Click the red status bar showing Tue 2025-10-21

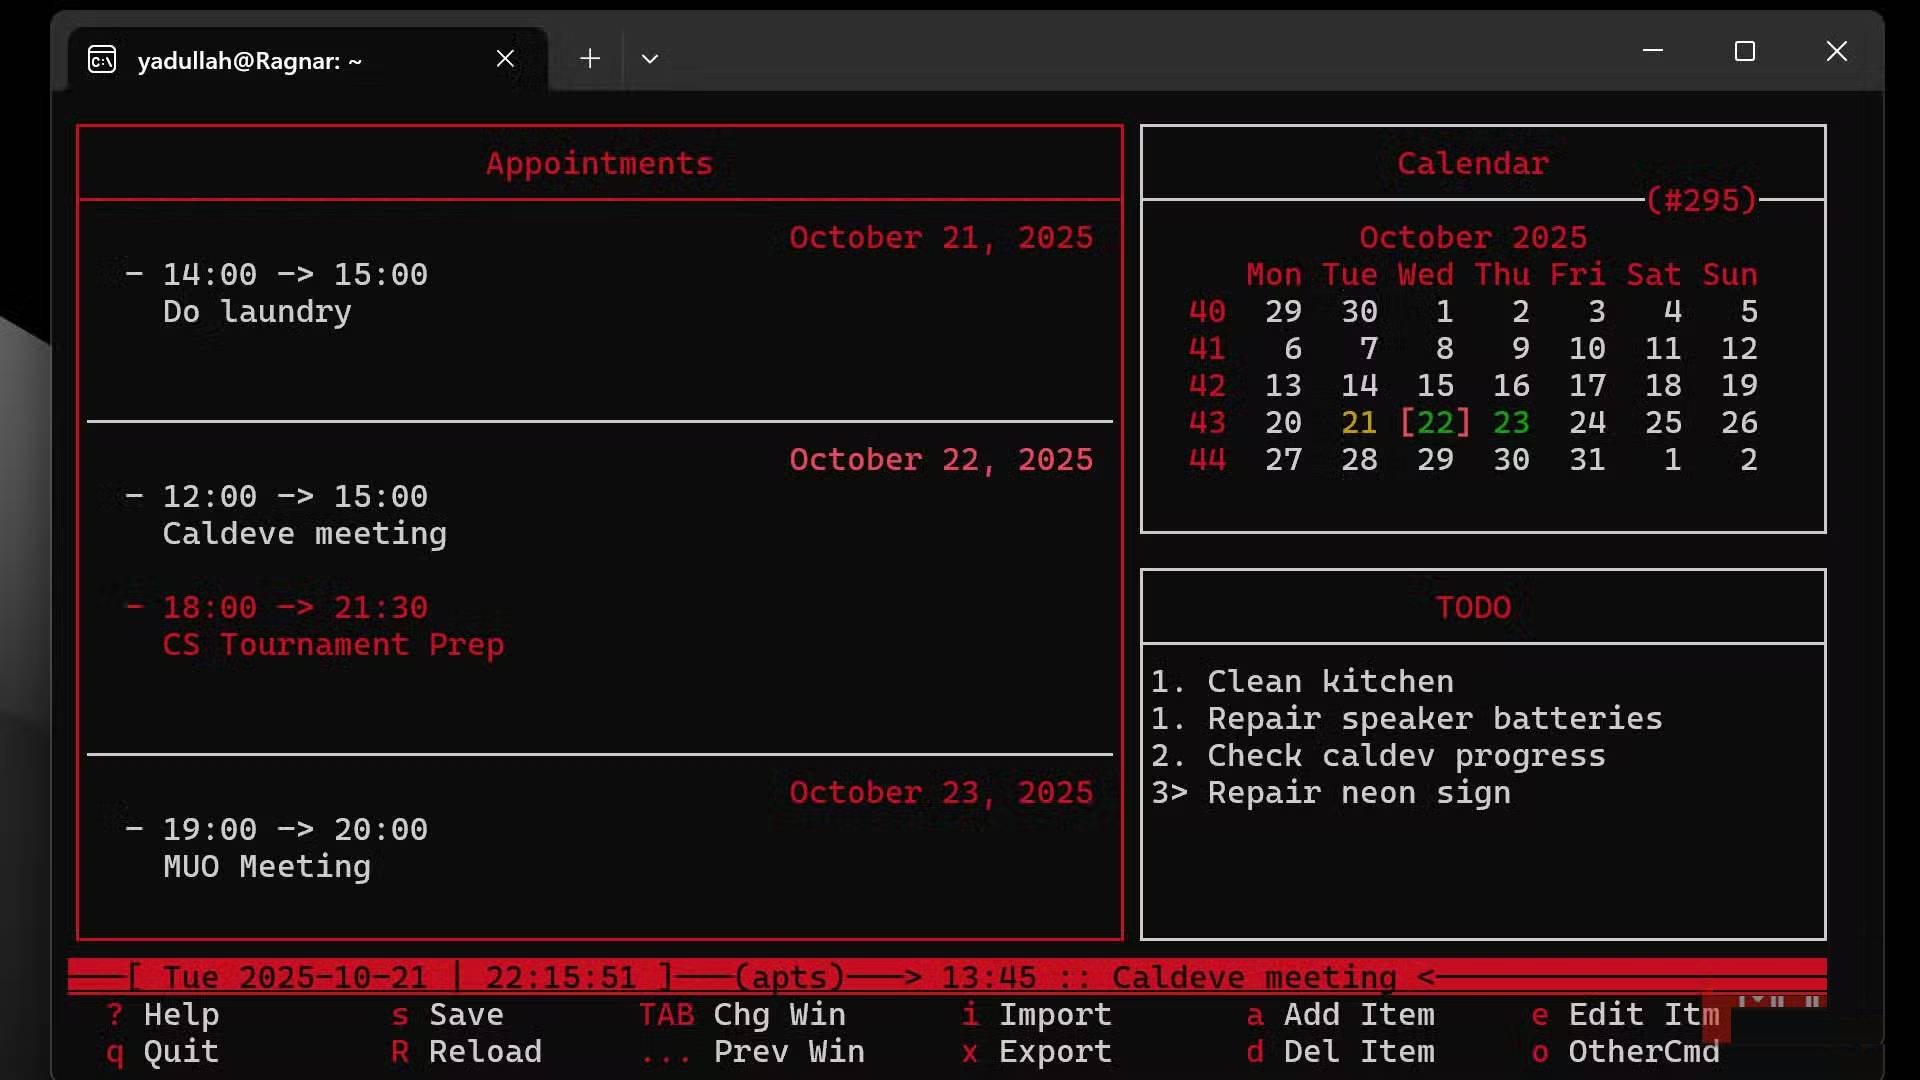coord(290,977)
